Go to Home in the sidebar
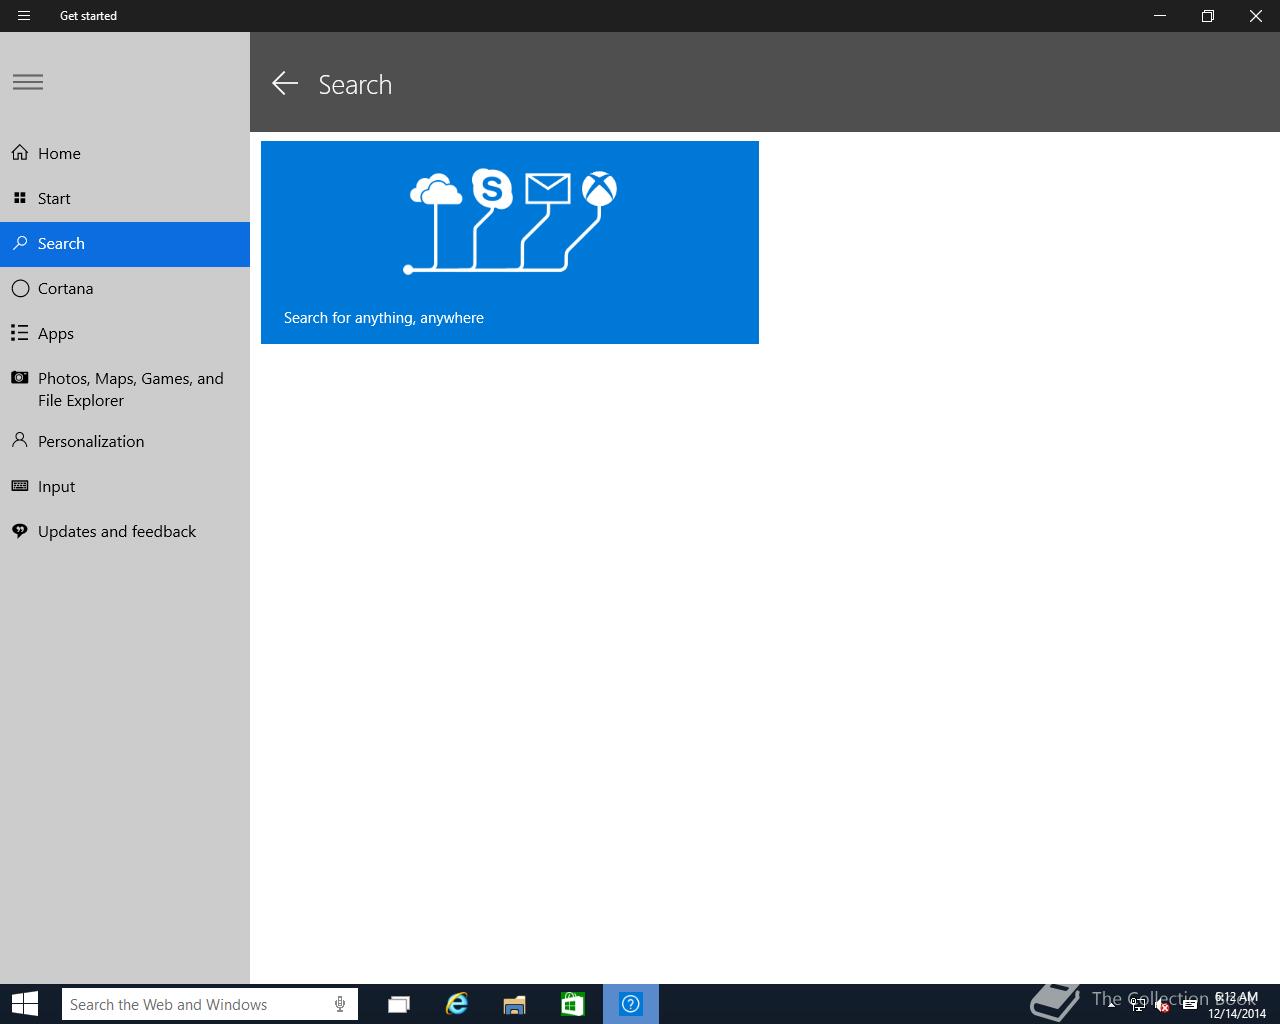The width and height of the screenshot is (1280, 1024). (125, 153)
